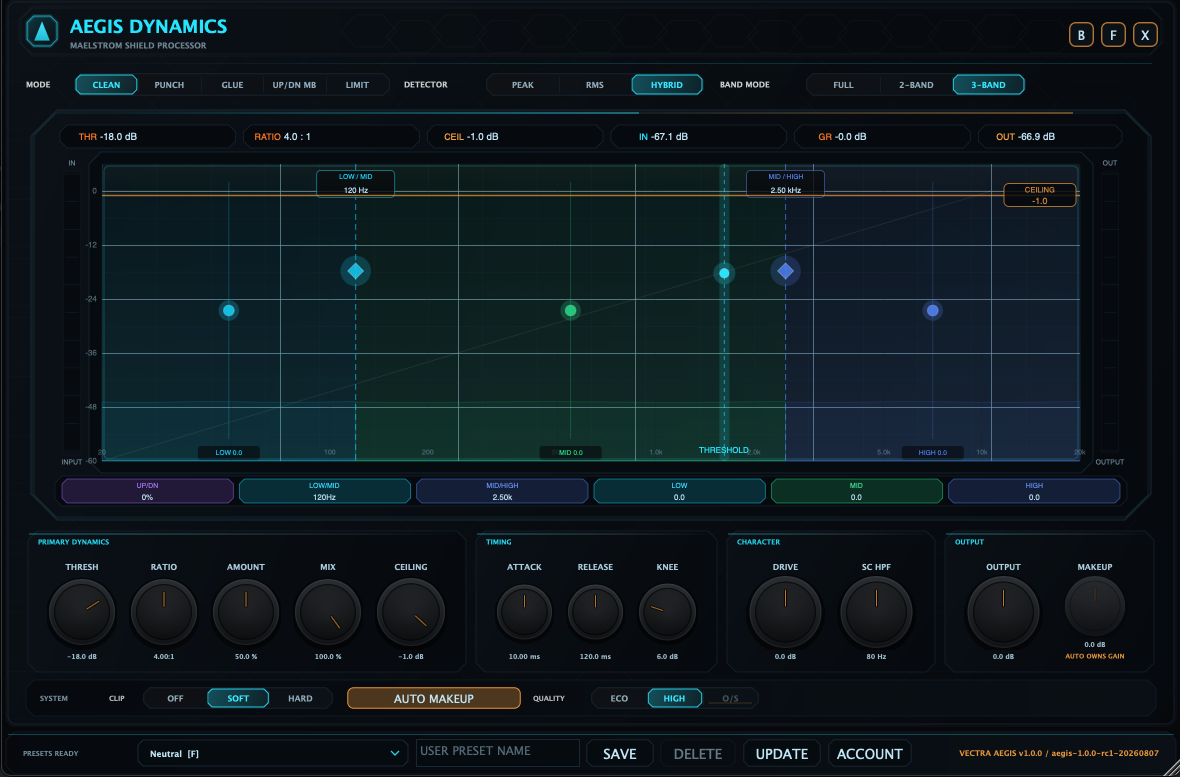Select the Low/Mid crossover diamond handle
Image resolution: width=1180 pixels, height=777 pixels.
[356, 271]
